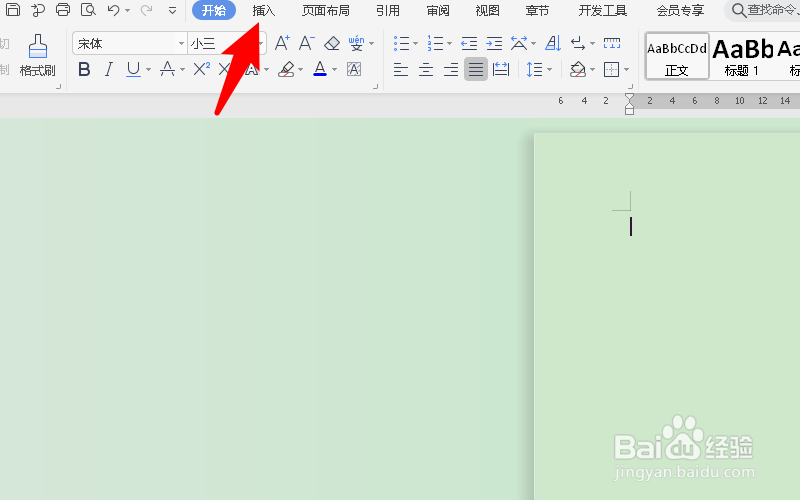Apply the 正文 style
This screenshot has height=500, width=800.
pos(677,56)
